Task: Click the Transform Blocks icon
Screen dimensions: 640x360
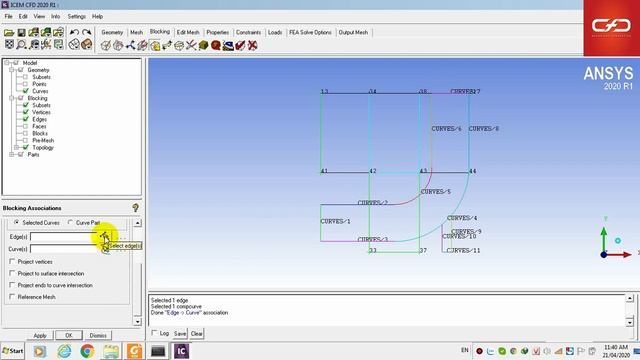Action: click(179, 45)
